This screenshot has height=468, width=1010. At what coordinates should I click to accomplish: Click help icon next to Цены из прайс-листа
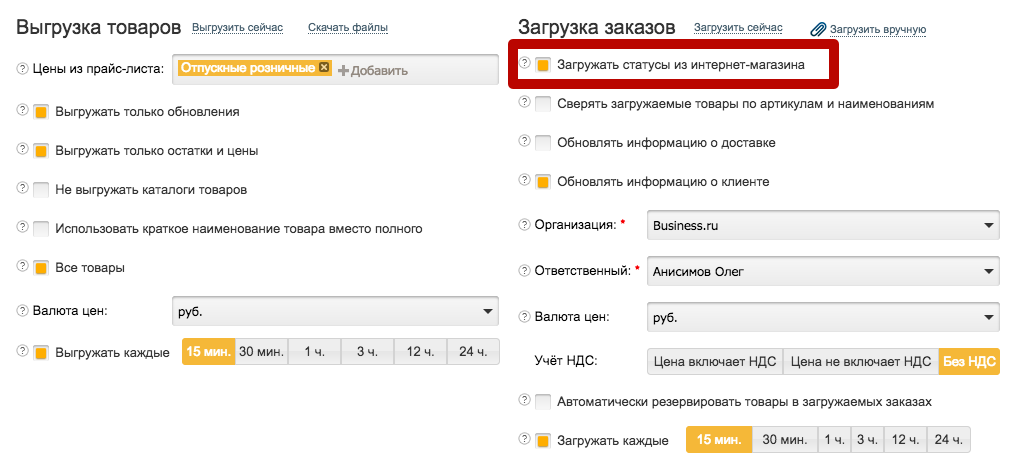23,68
